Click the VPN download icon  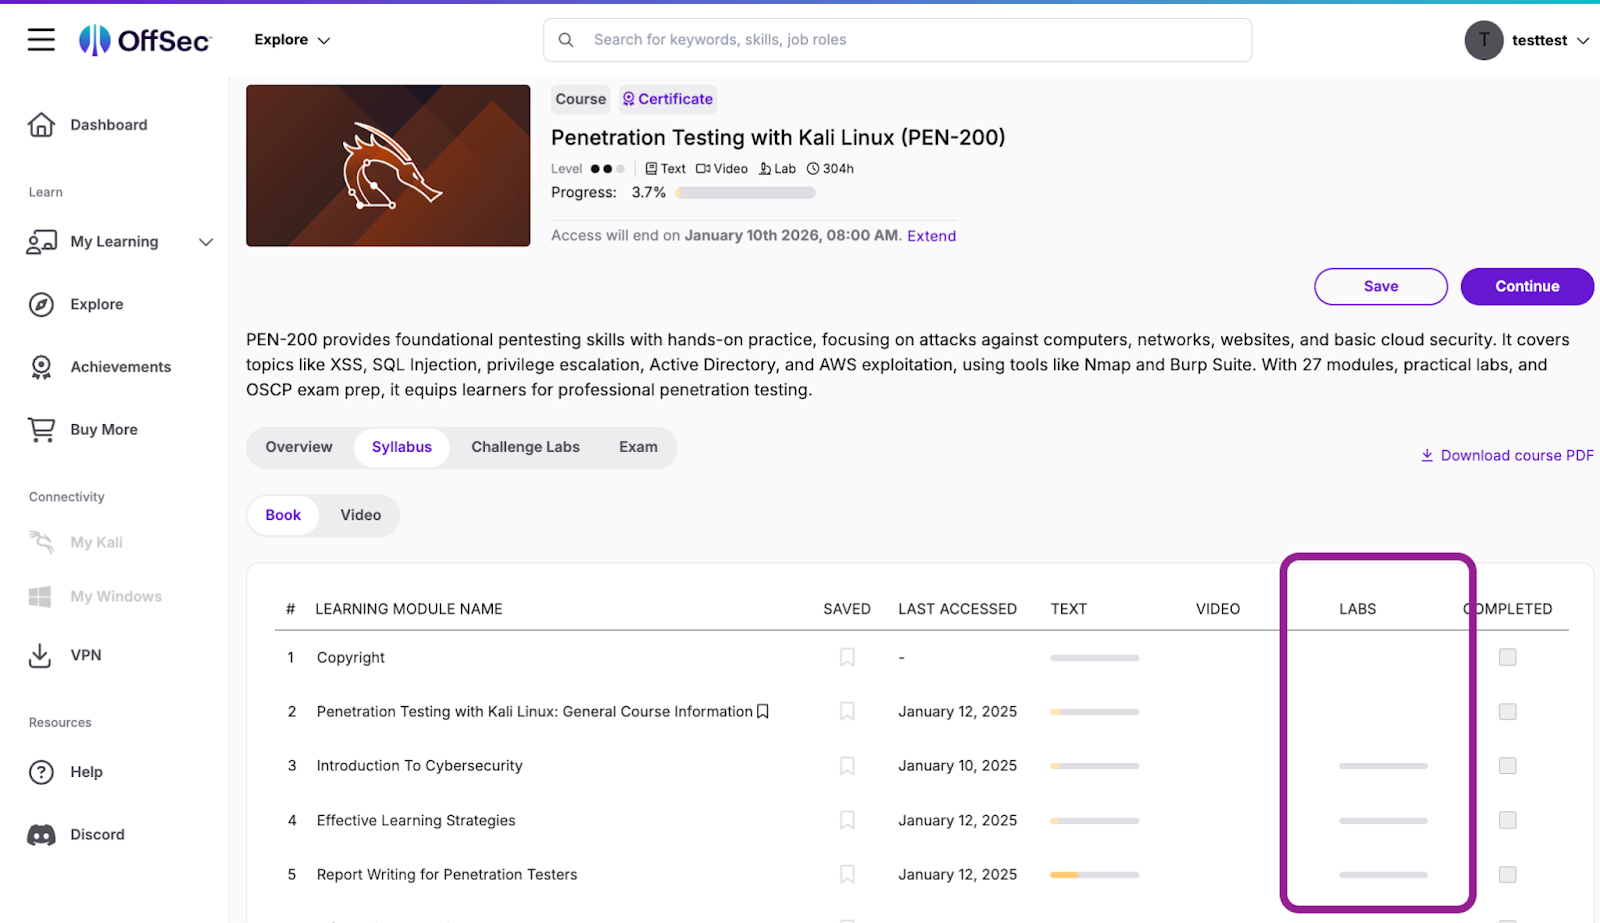[x=40, y=656]
